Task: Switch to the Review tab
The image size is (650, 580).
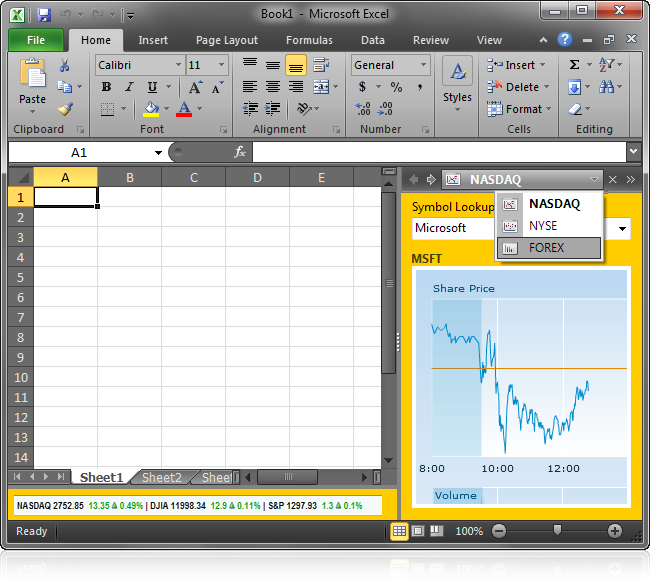Action: point(431,40)
